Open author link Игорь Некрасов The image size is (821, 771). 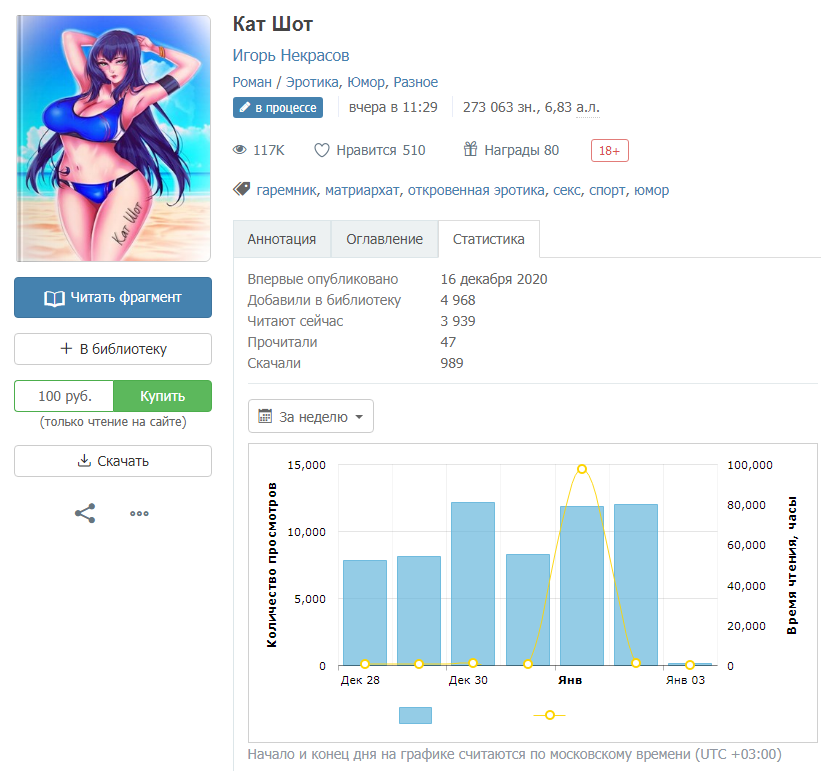point(291,55)
